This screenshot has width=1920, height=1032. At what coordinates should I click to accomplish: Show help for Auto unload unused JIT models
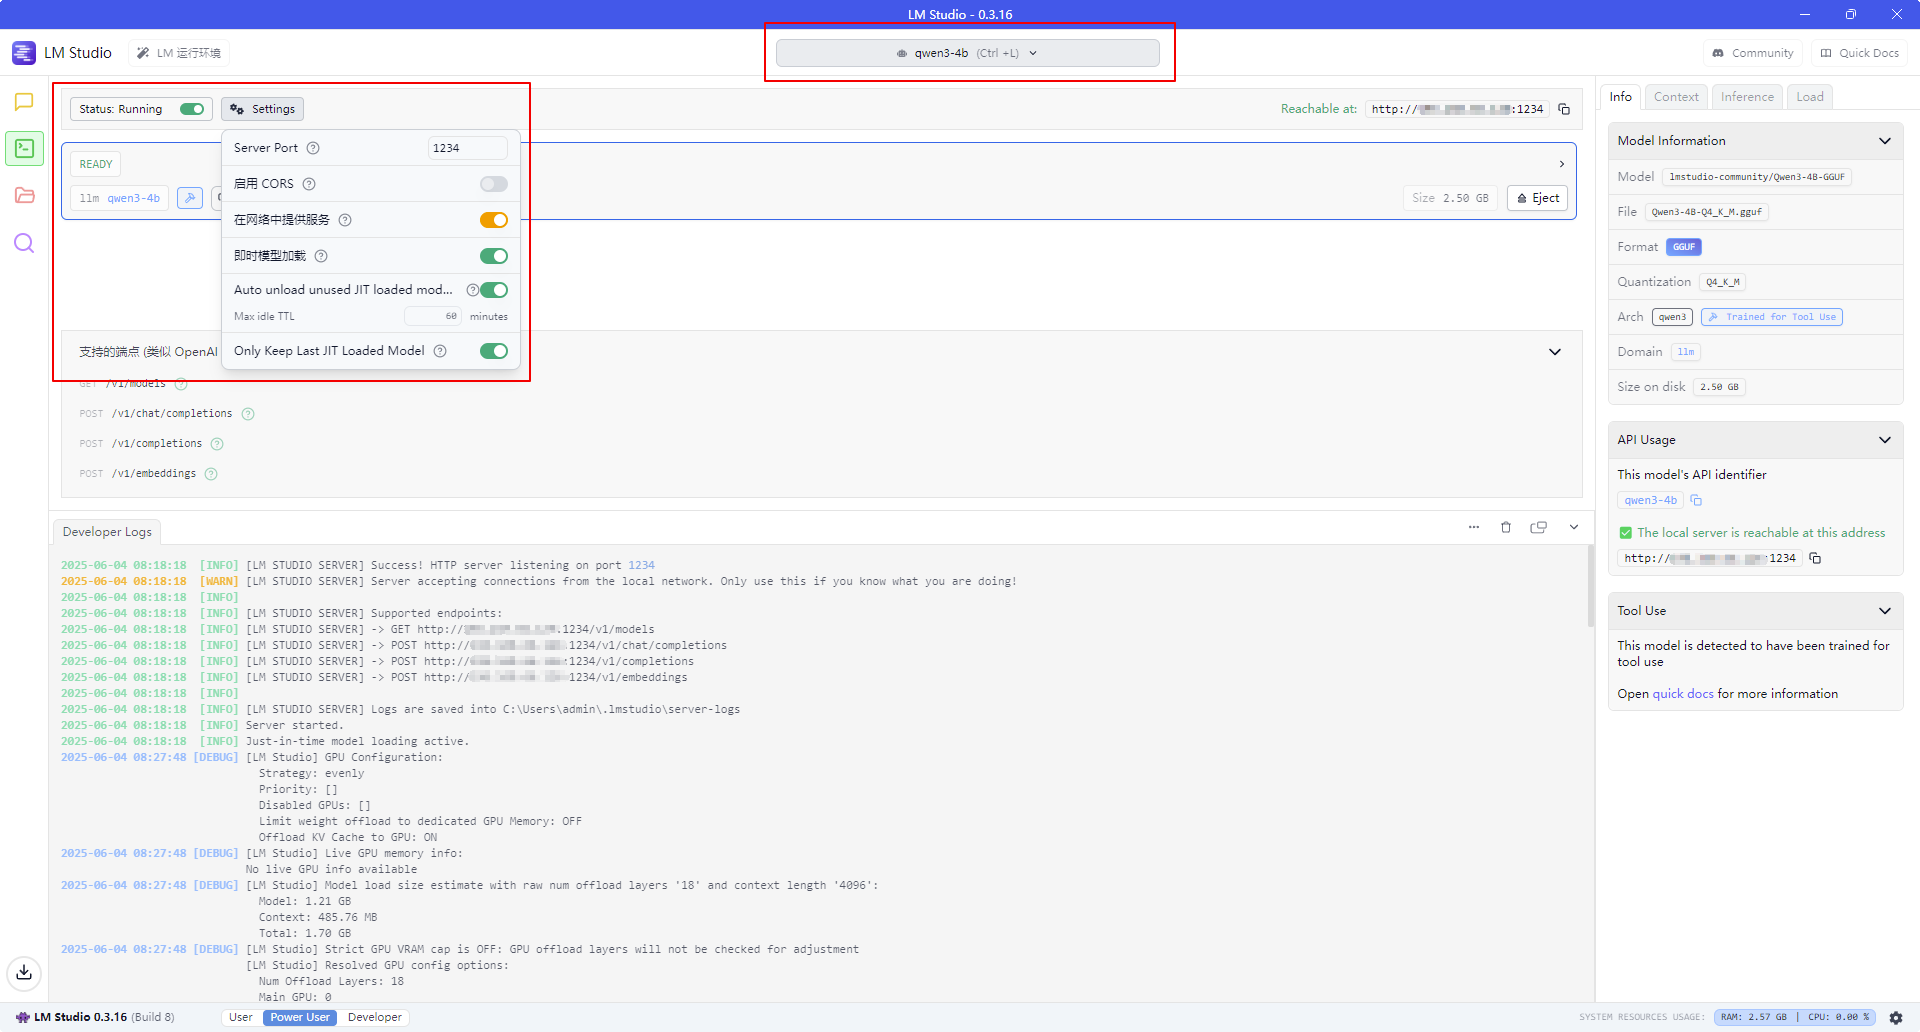(x=472, y=290)
